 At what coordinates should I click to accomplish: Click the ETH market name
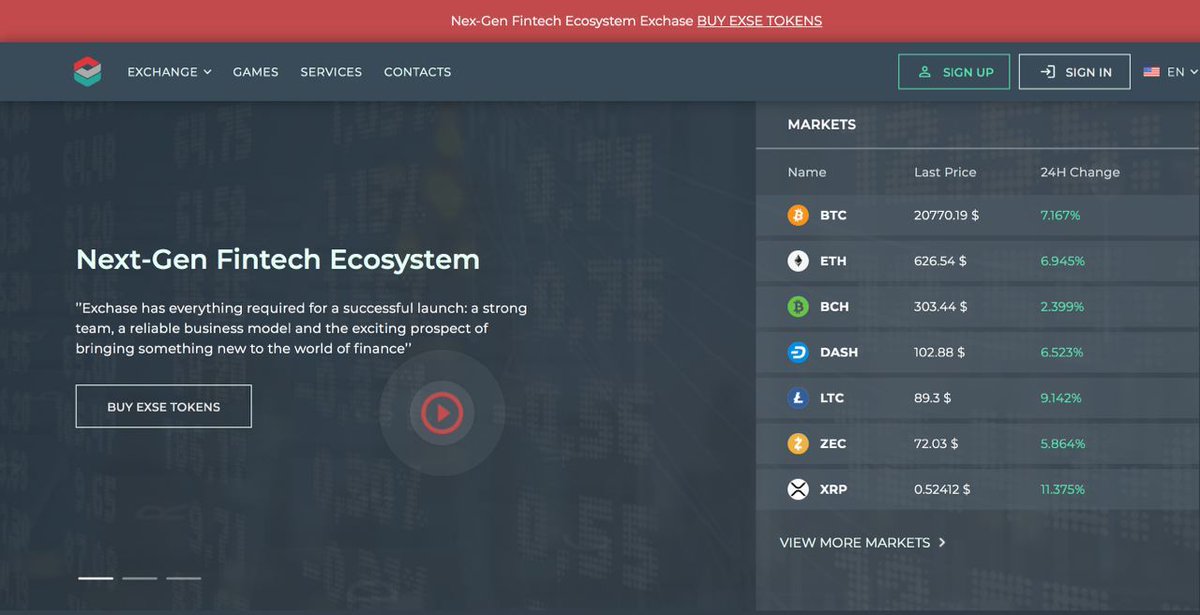pos(833,261)
